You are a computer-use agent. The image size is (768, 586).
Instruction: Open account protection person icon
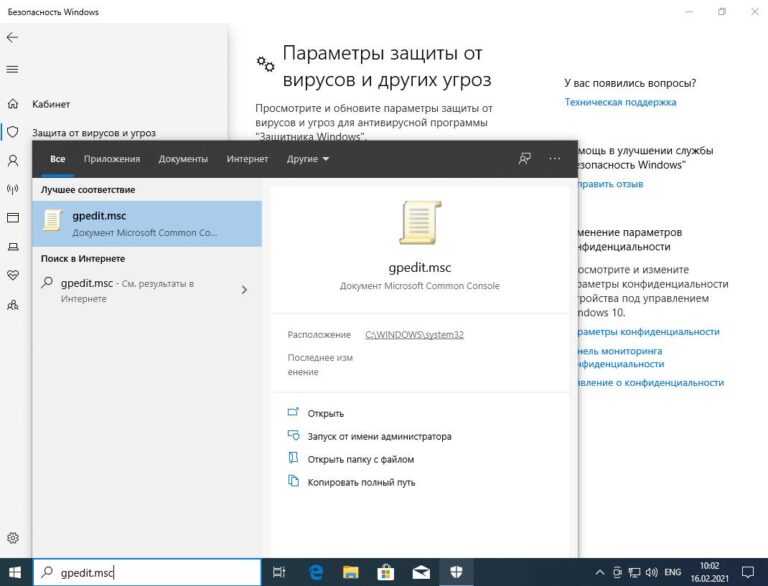tap(13, 161)
